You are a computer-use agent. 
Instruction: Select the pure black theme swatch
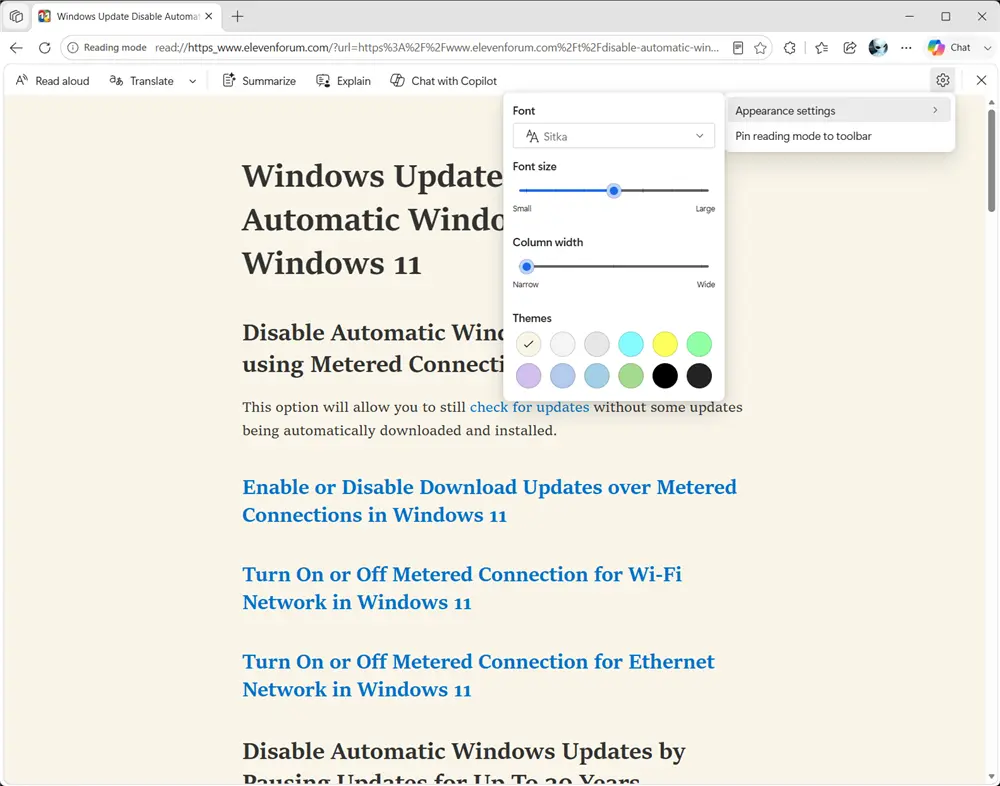click(x=665, y=376)
